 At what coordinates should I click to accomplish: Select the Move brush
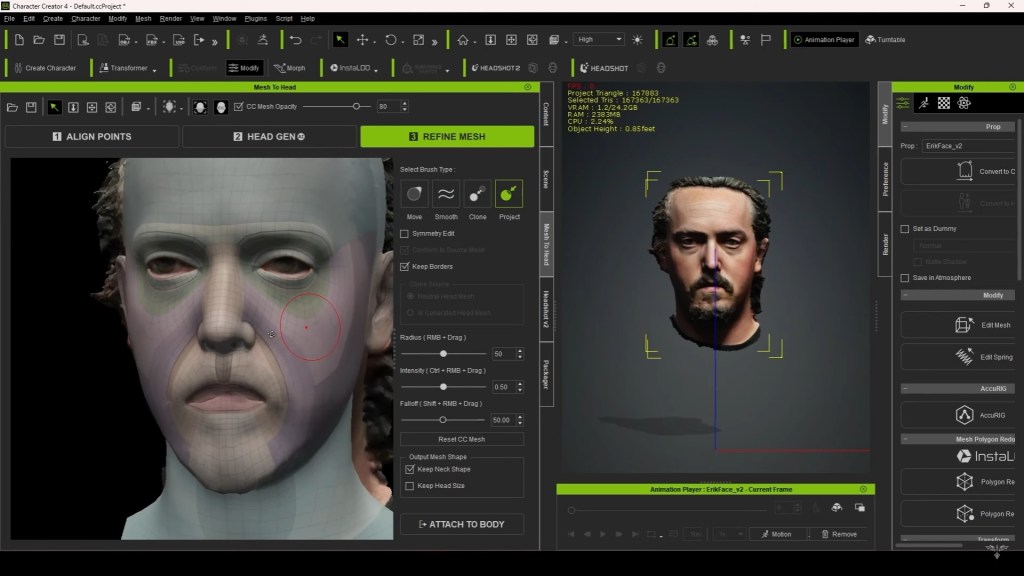(414, 194)
